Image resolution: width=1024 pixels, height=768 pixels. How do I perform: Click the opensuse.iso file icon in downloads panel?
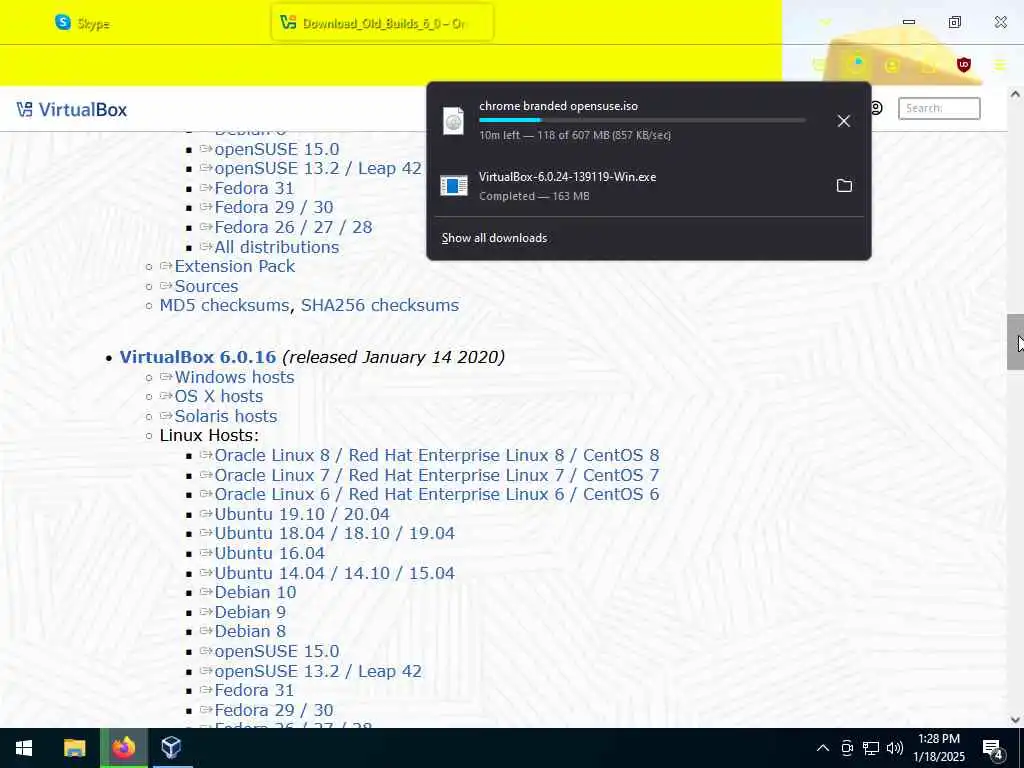coord(453,121)
